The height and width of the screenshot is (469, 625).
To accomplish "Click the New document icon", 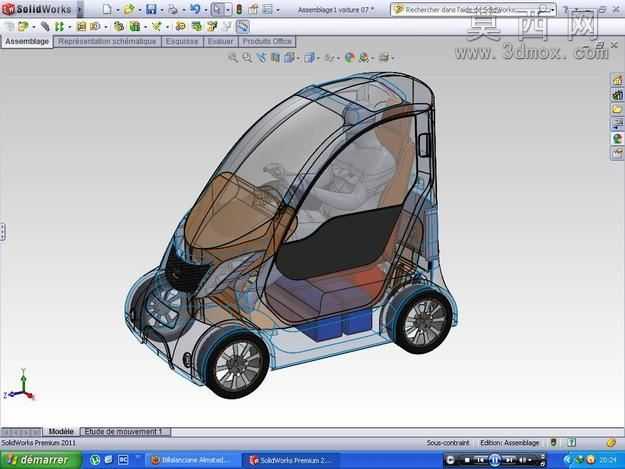I will click(107, 9).
